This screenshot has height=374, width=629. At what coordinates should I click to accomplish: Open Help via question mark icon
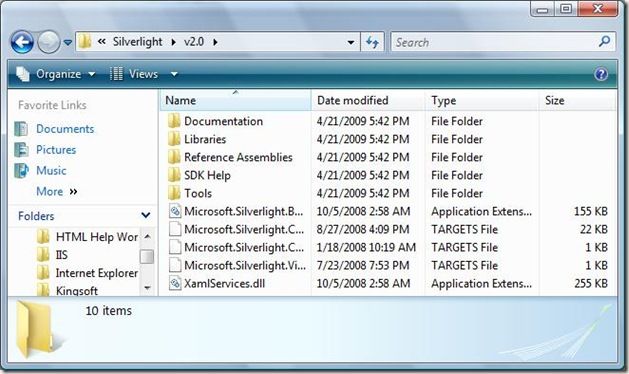(601, 74)
